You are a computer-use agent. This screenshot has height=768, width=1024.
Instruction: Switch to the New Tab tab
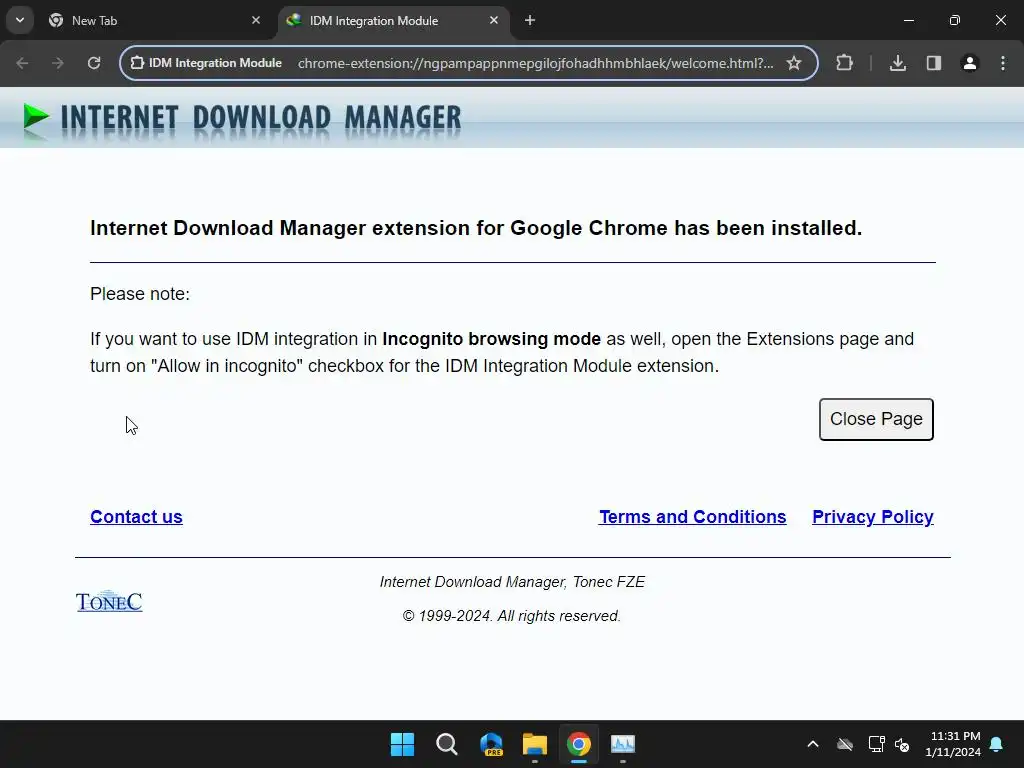click(x=157, y=21)
